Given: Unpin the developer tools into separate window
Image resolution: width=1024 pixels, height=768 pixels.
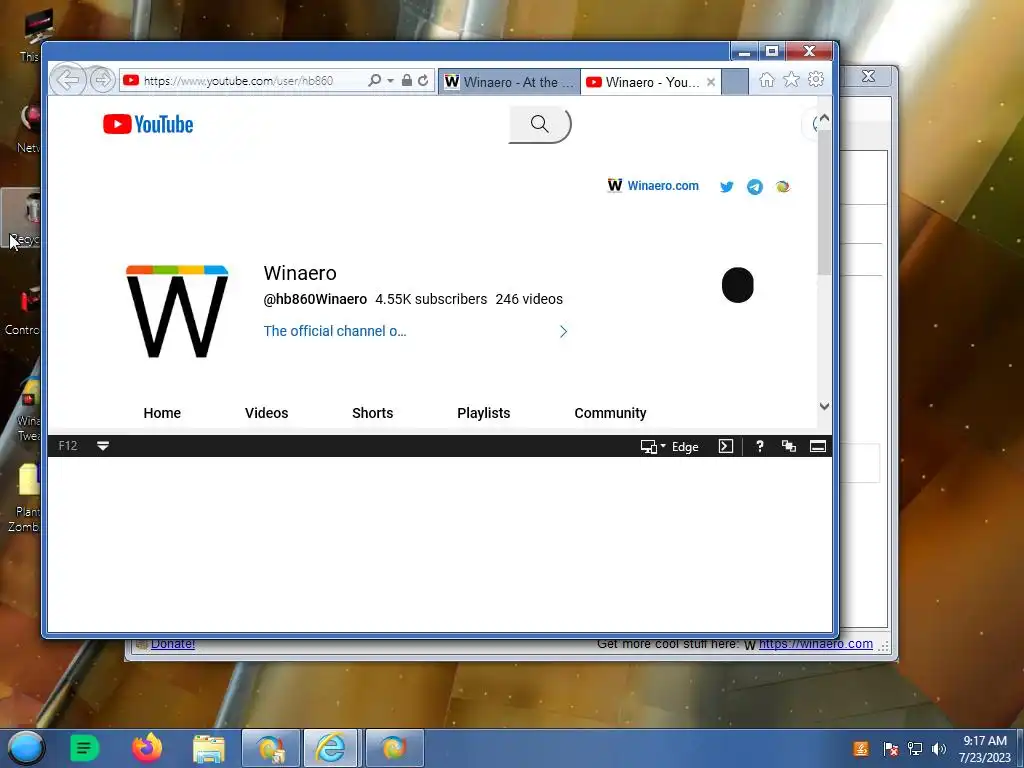Looking at the screenshot, I should click(x=789, y=446).
